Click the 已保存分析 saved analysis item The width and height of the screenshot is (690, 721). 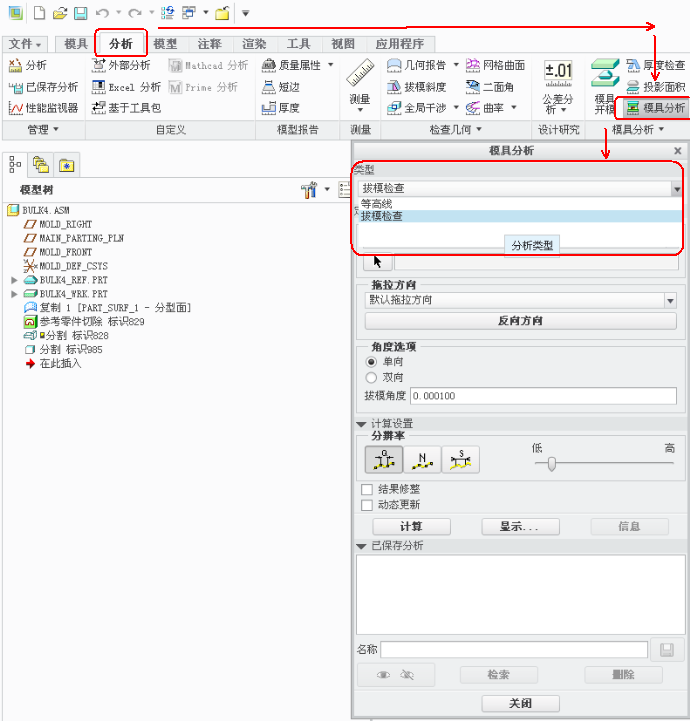[43, 86]
